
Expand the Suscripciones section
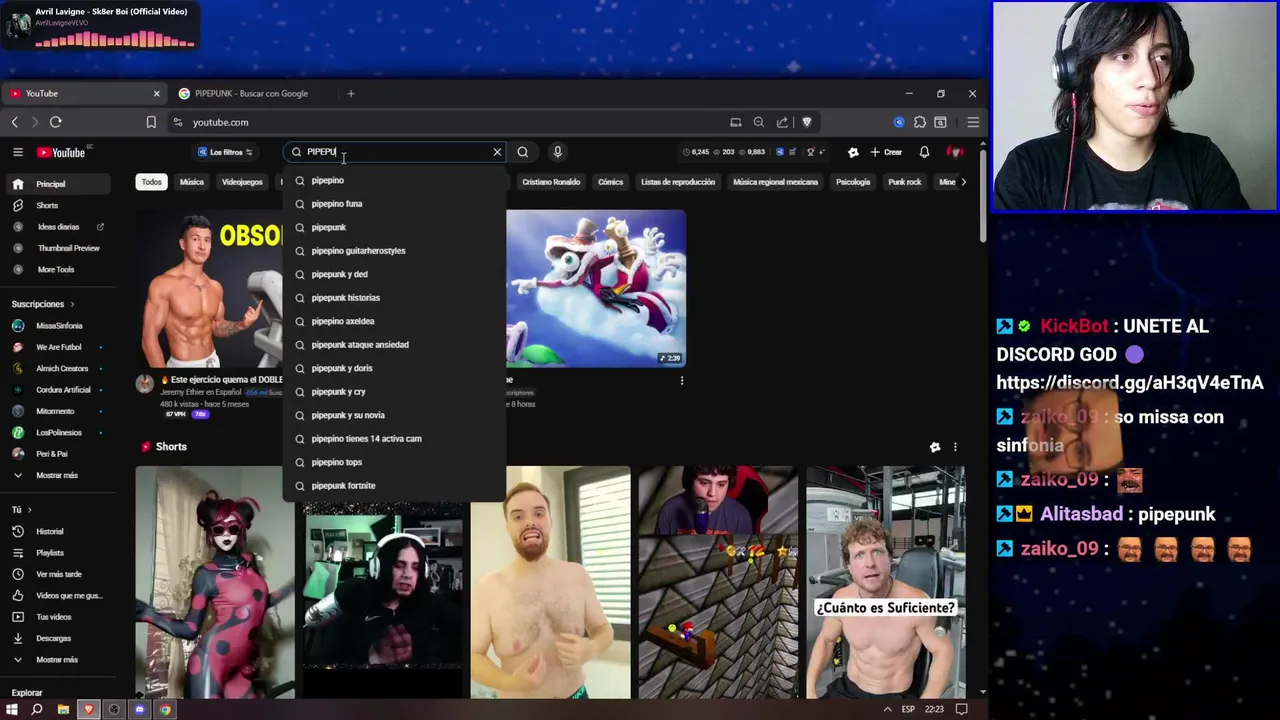point(43,304)
